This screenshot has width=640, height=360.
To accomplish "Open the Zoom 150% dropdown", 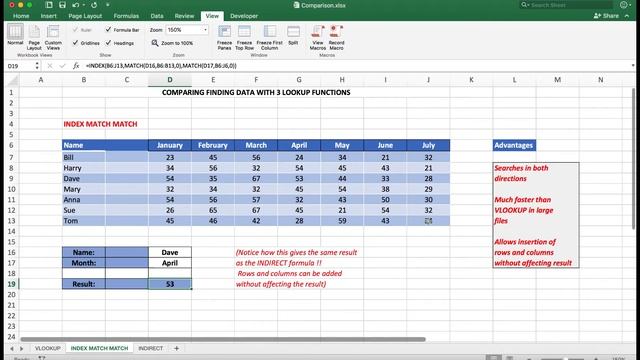I will pos(205,30).
